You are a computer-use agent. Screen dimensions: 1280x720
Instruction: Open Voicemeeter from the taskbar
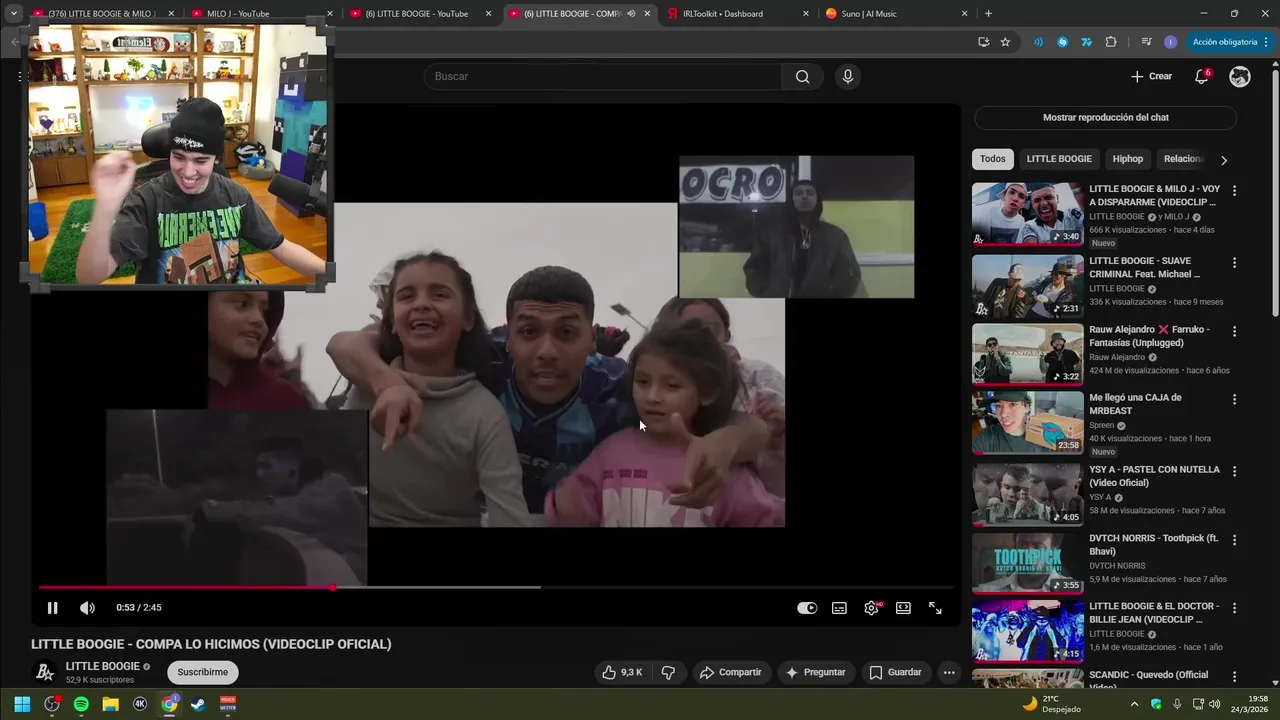point(228,704)
